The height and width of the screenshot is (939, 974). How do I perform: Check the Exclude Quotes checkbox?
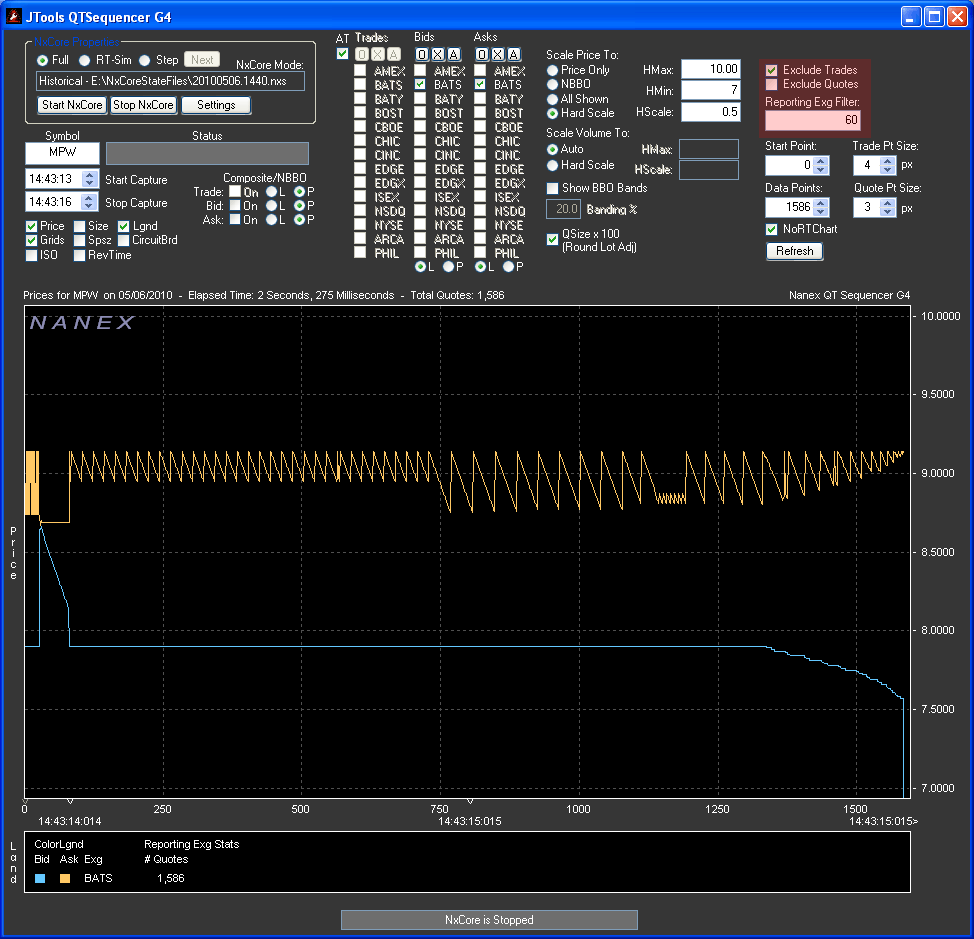click(x=771, y=84)
